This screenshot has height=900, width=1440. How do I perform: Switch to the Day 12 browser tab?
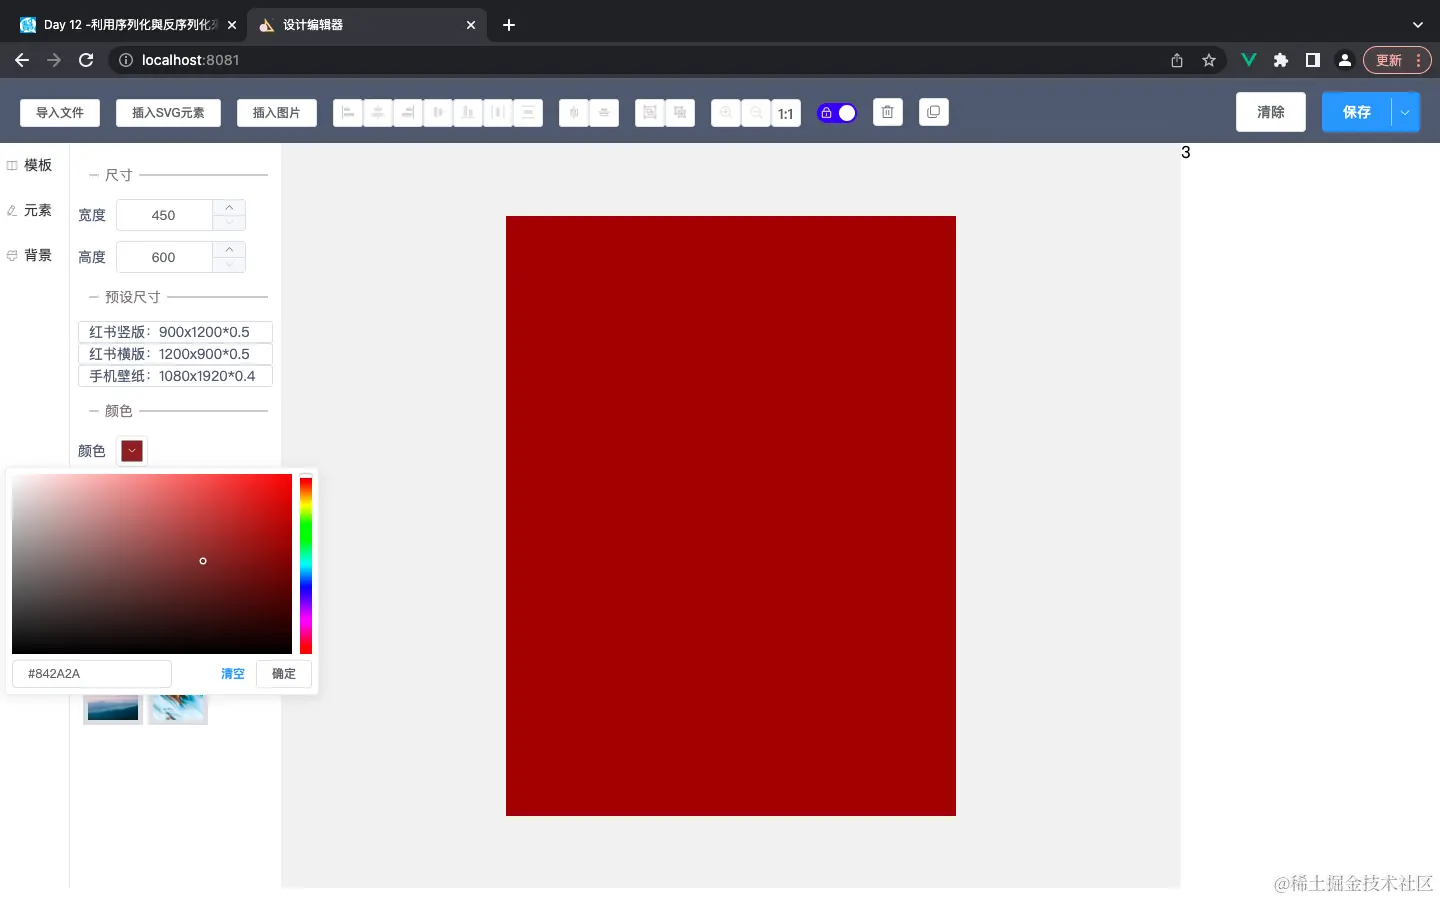[x=128, y=25]
